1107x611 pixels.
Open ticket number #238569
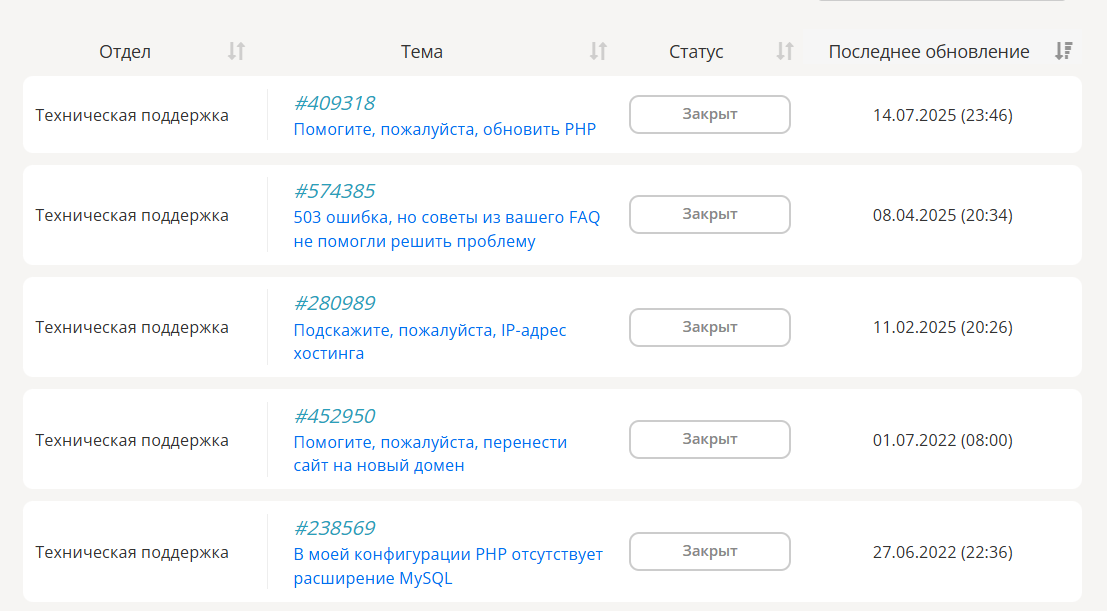click(x=334, y=528)
